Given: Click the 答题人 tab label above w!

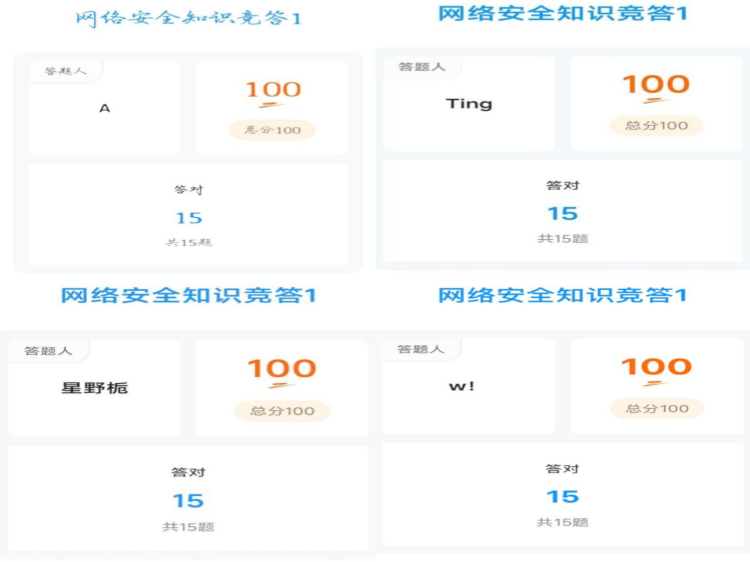Looking at the screenshot, I should click(420, 349).
